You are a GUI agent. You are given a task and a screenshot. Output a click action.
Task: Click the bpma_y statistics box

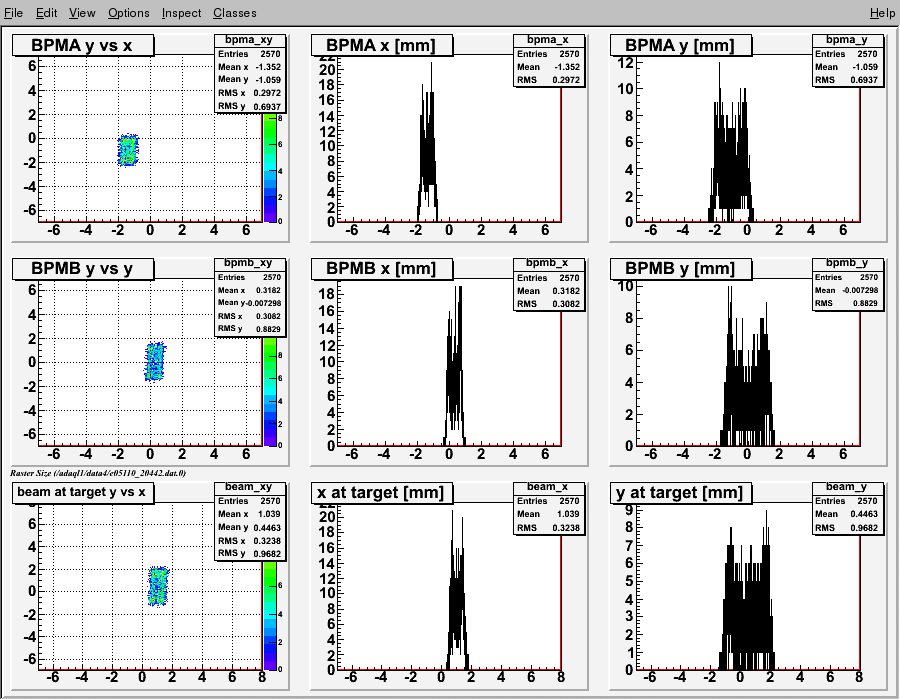tap(847, 61)
